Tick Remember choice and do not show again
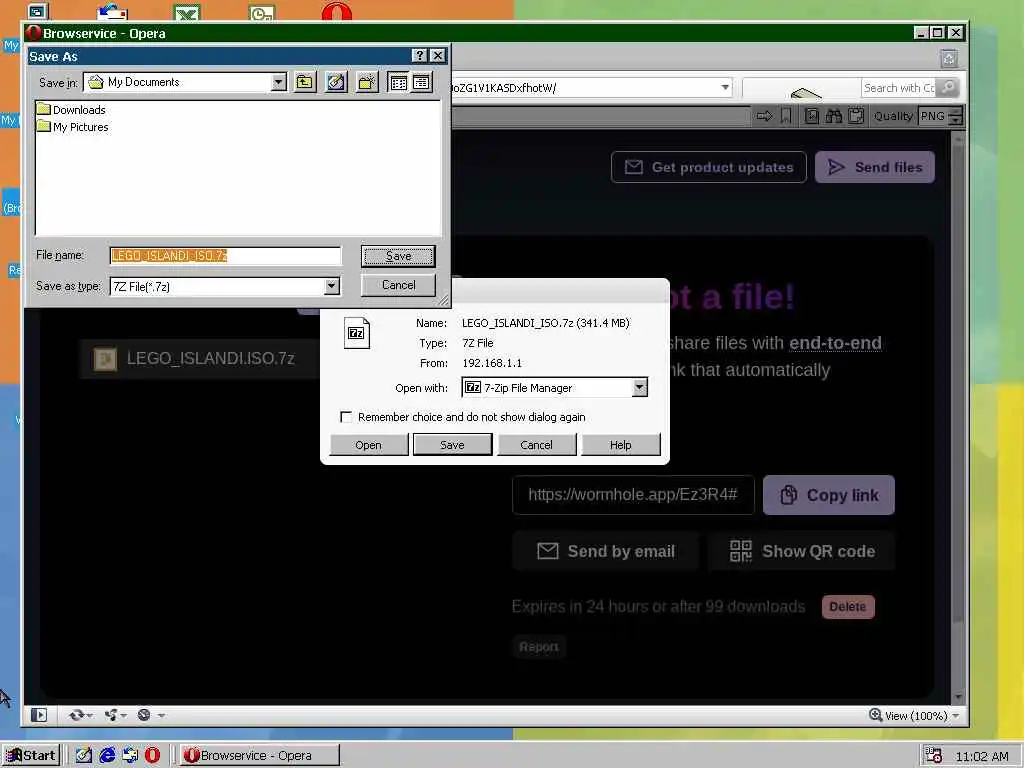This screenshot has width=1024, height=768. pos(346,417)
